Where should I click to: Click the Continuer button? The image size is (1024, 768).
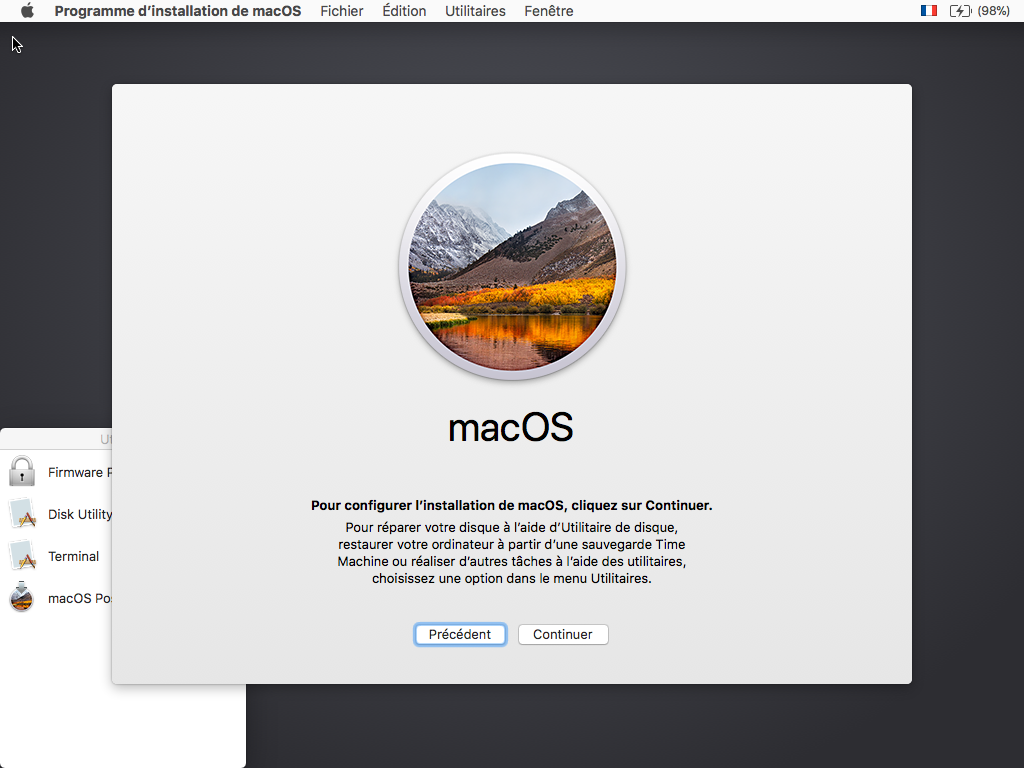coord(563,634)
